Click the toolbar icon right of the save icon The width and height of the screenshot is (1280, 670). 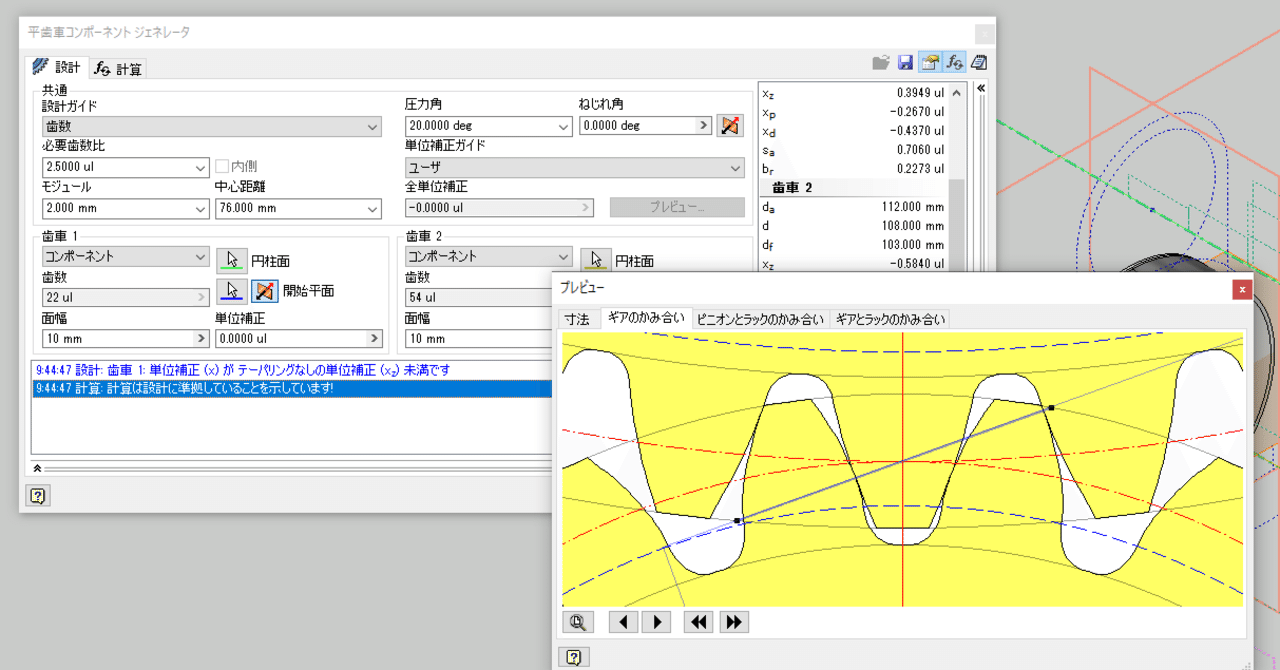929,63
